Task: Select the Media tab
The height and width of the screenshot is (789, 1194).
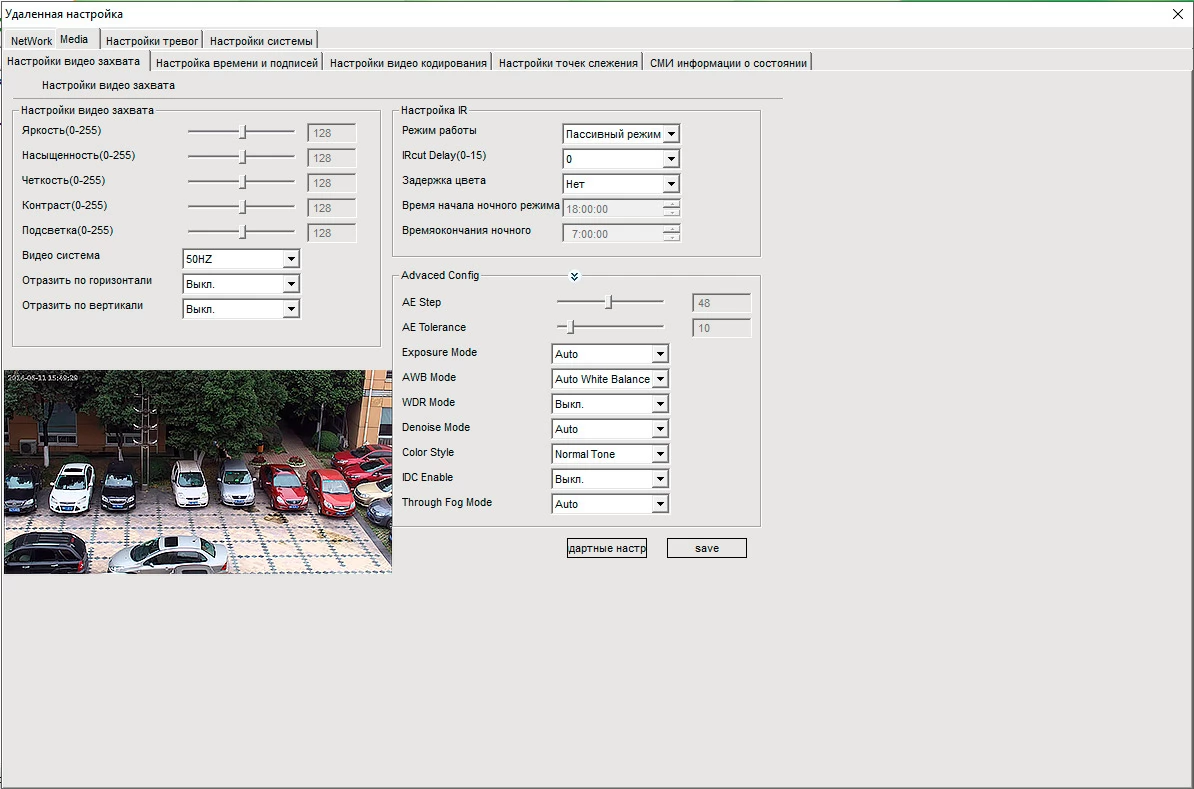Action: coord(75,40)
